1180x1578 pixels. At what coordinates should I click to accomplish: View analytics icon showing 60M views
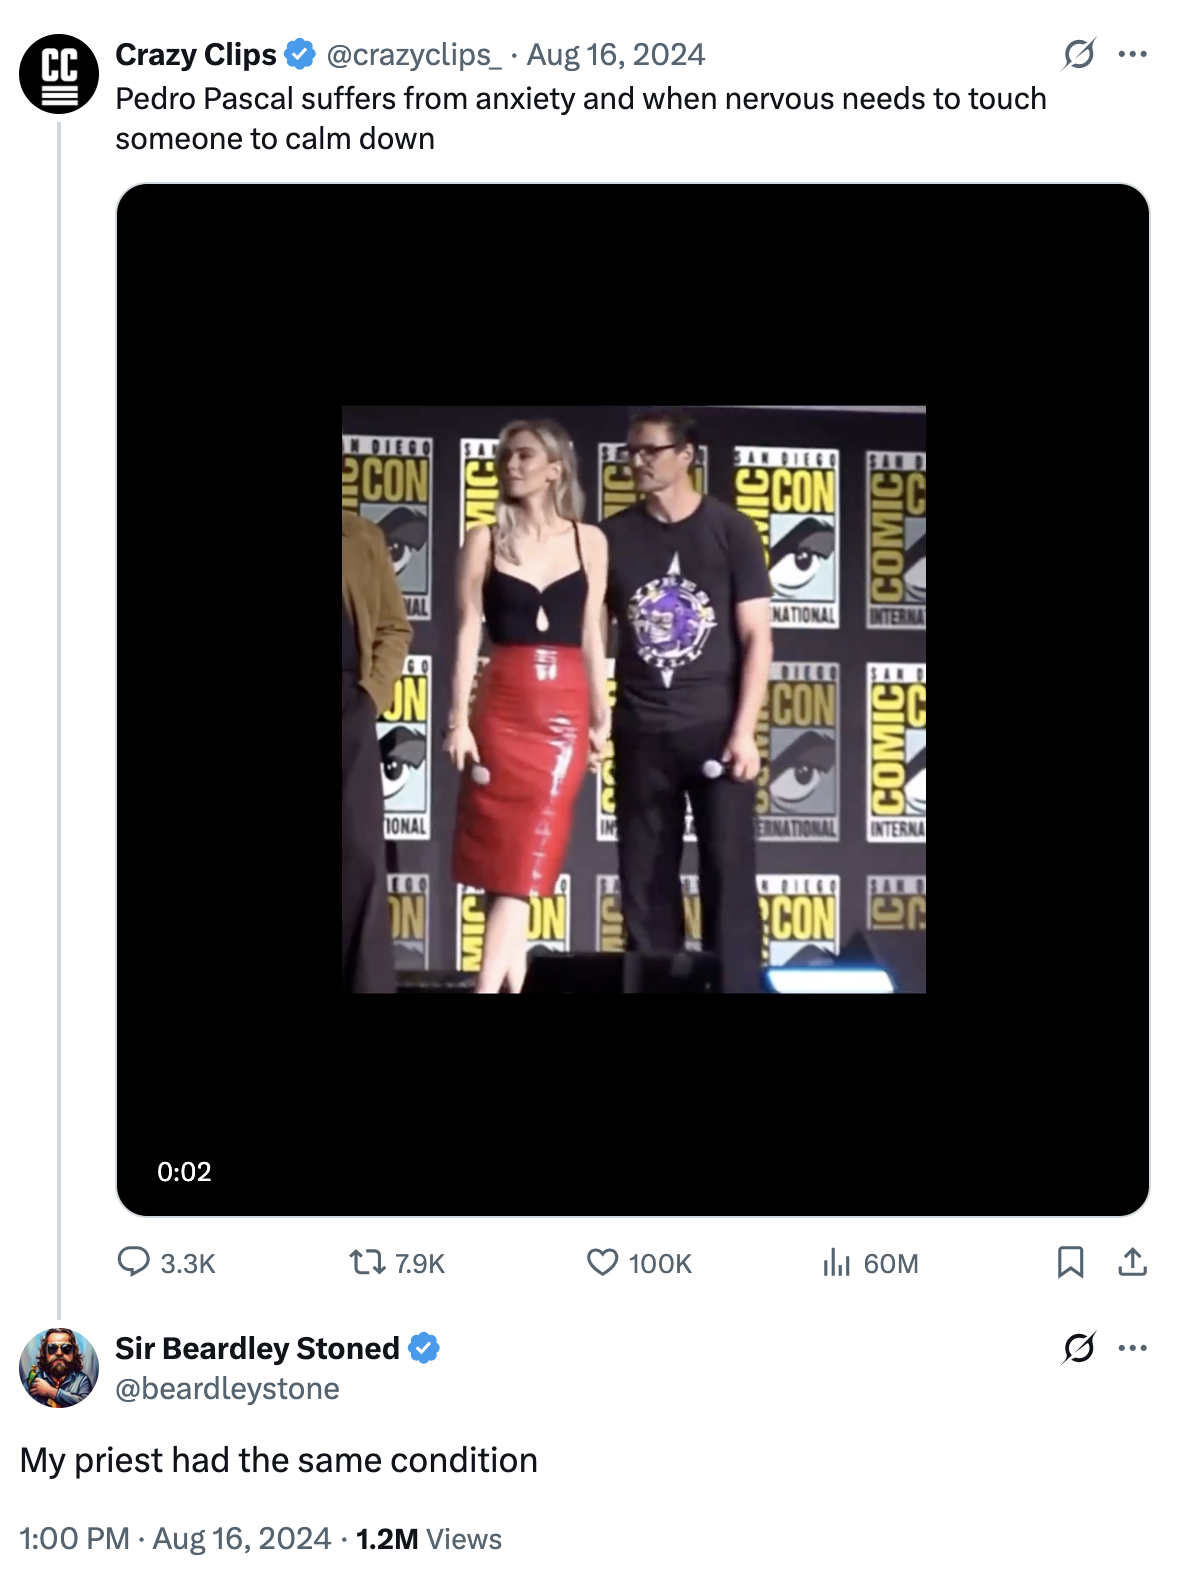point(836,1263)
